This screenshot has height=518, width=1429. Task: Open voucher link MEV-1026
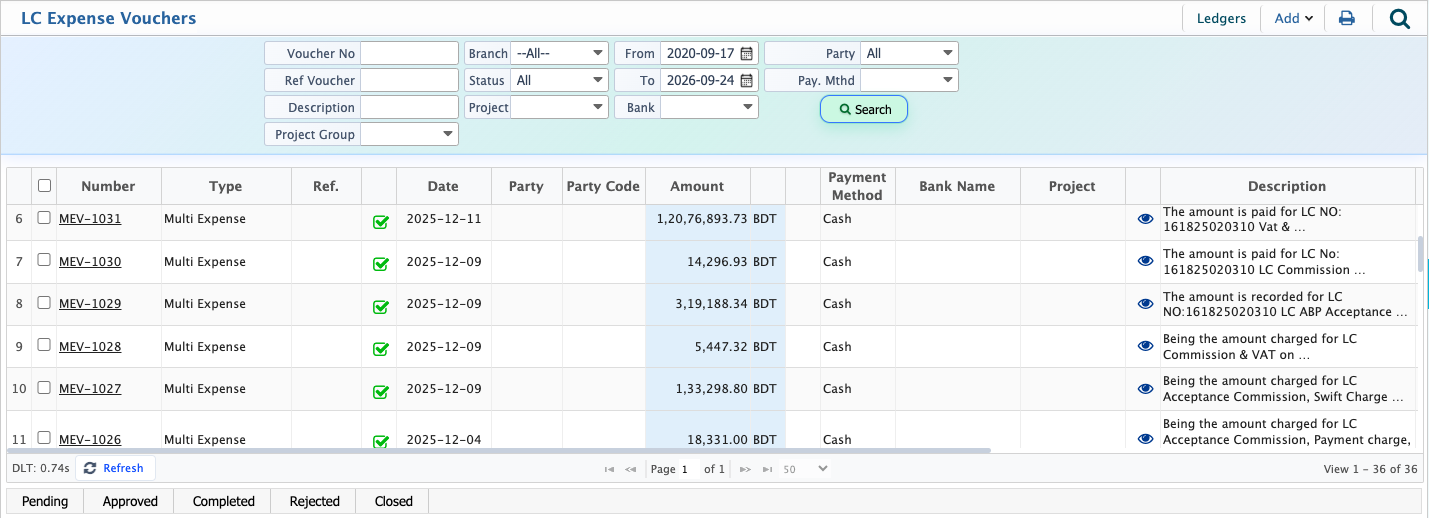(90, 439)
